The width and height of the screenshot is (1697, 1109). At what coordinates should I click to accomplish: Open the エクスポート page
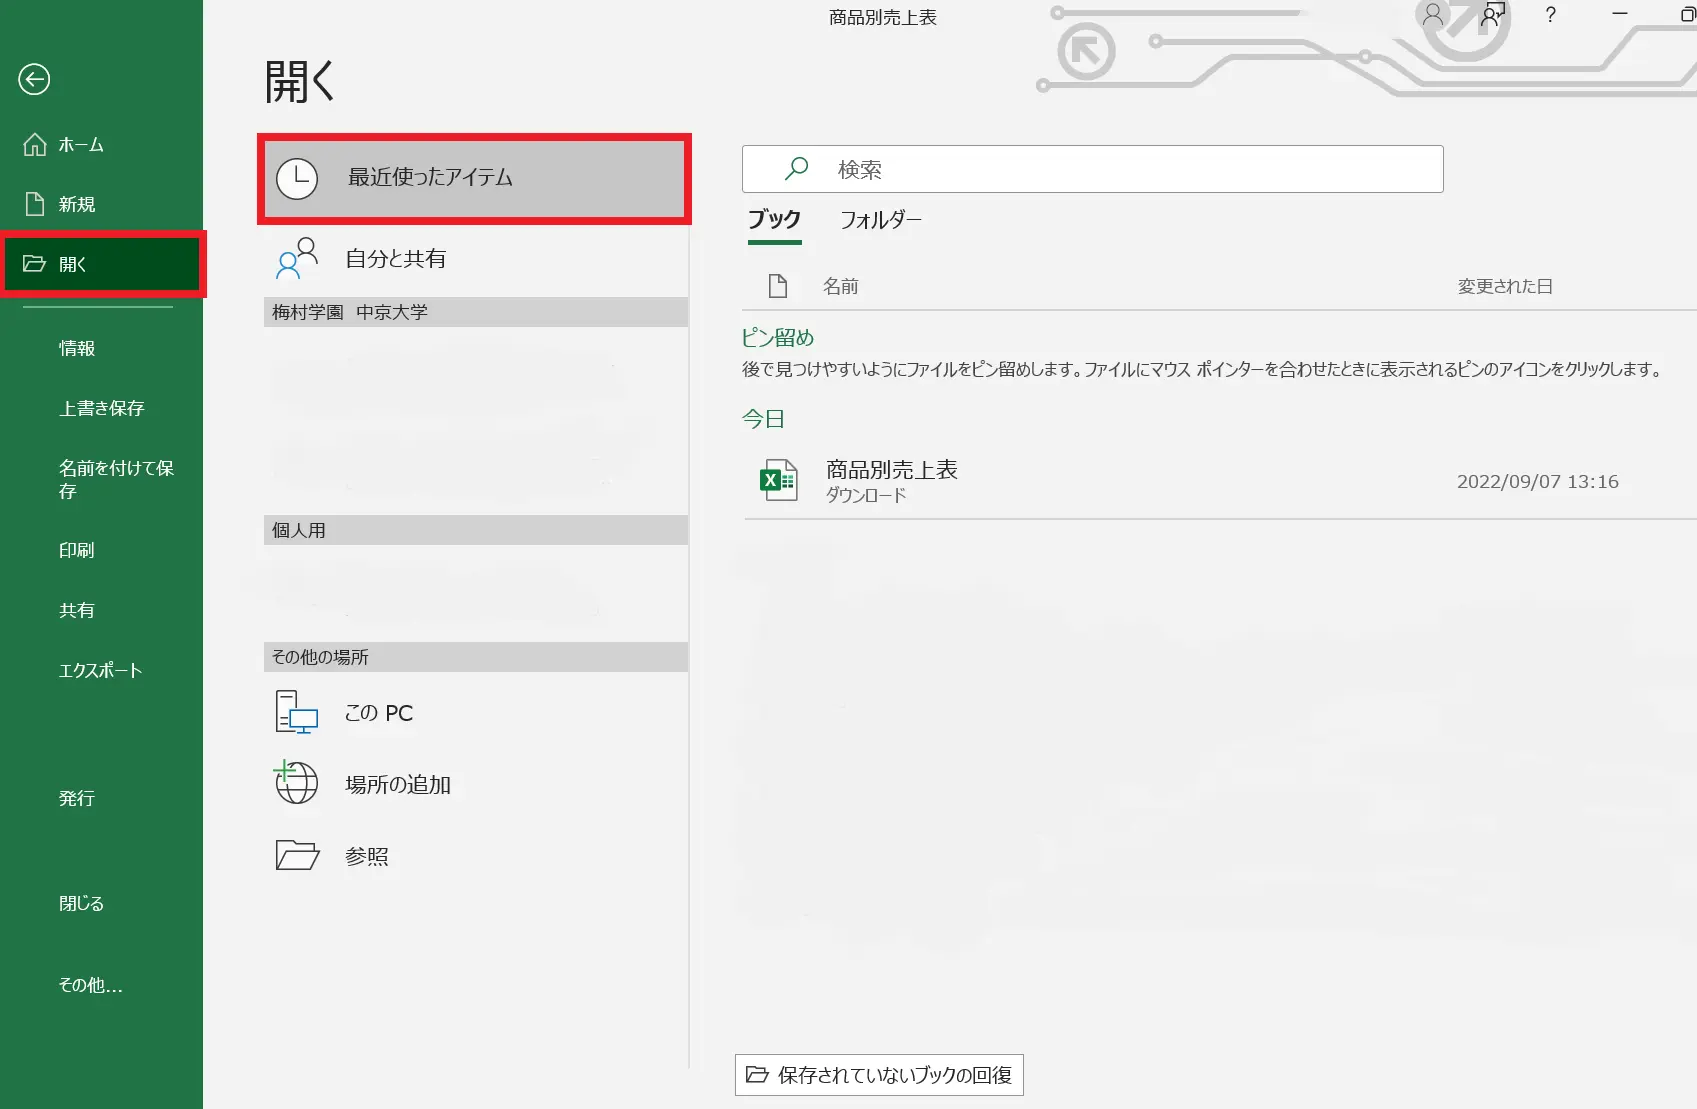101,670
